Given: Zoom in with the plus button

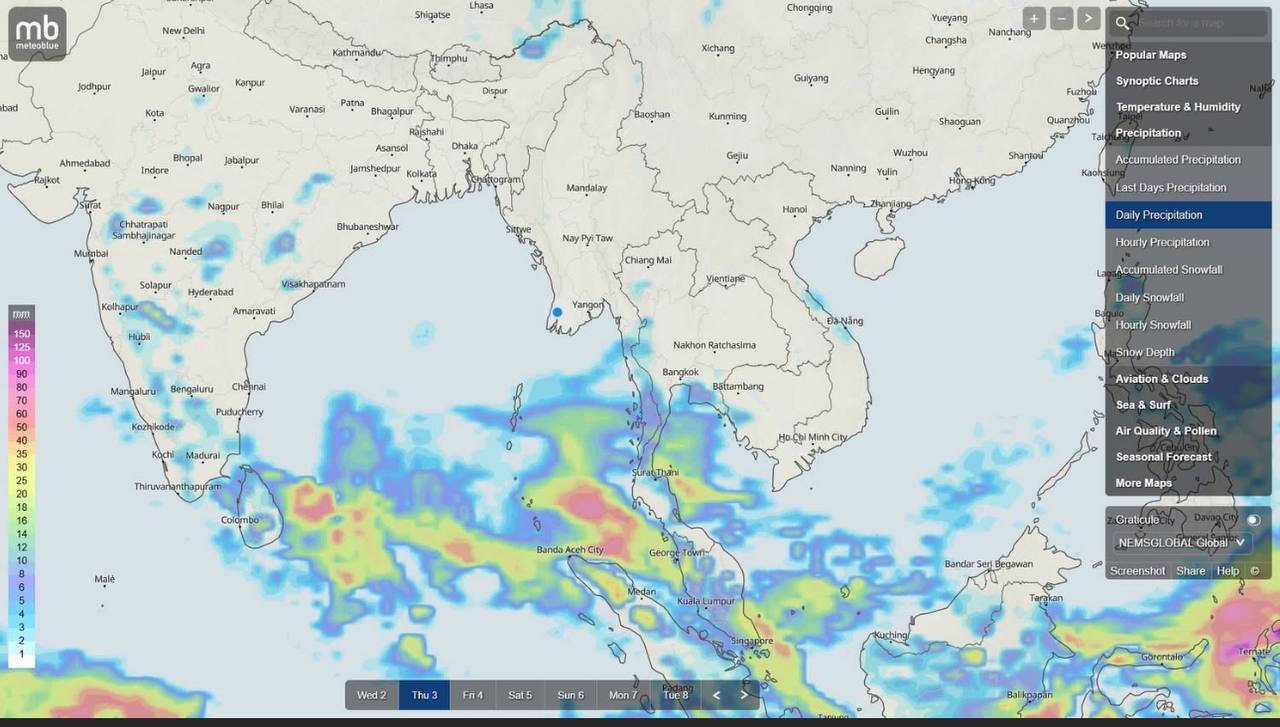Looking at the screenshot, I should point(1034,19).
